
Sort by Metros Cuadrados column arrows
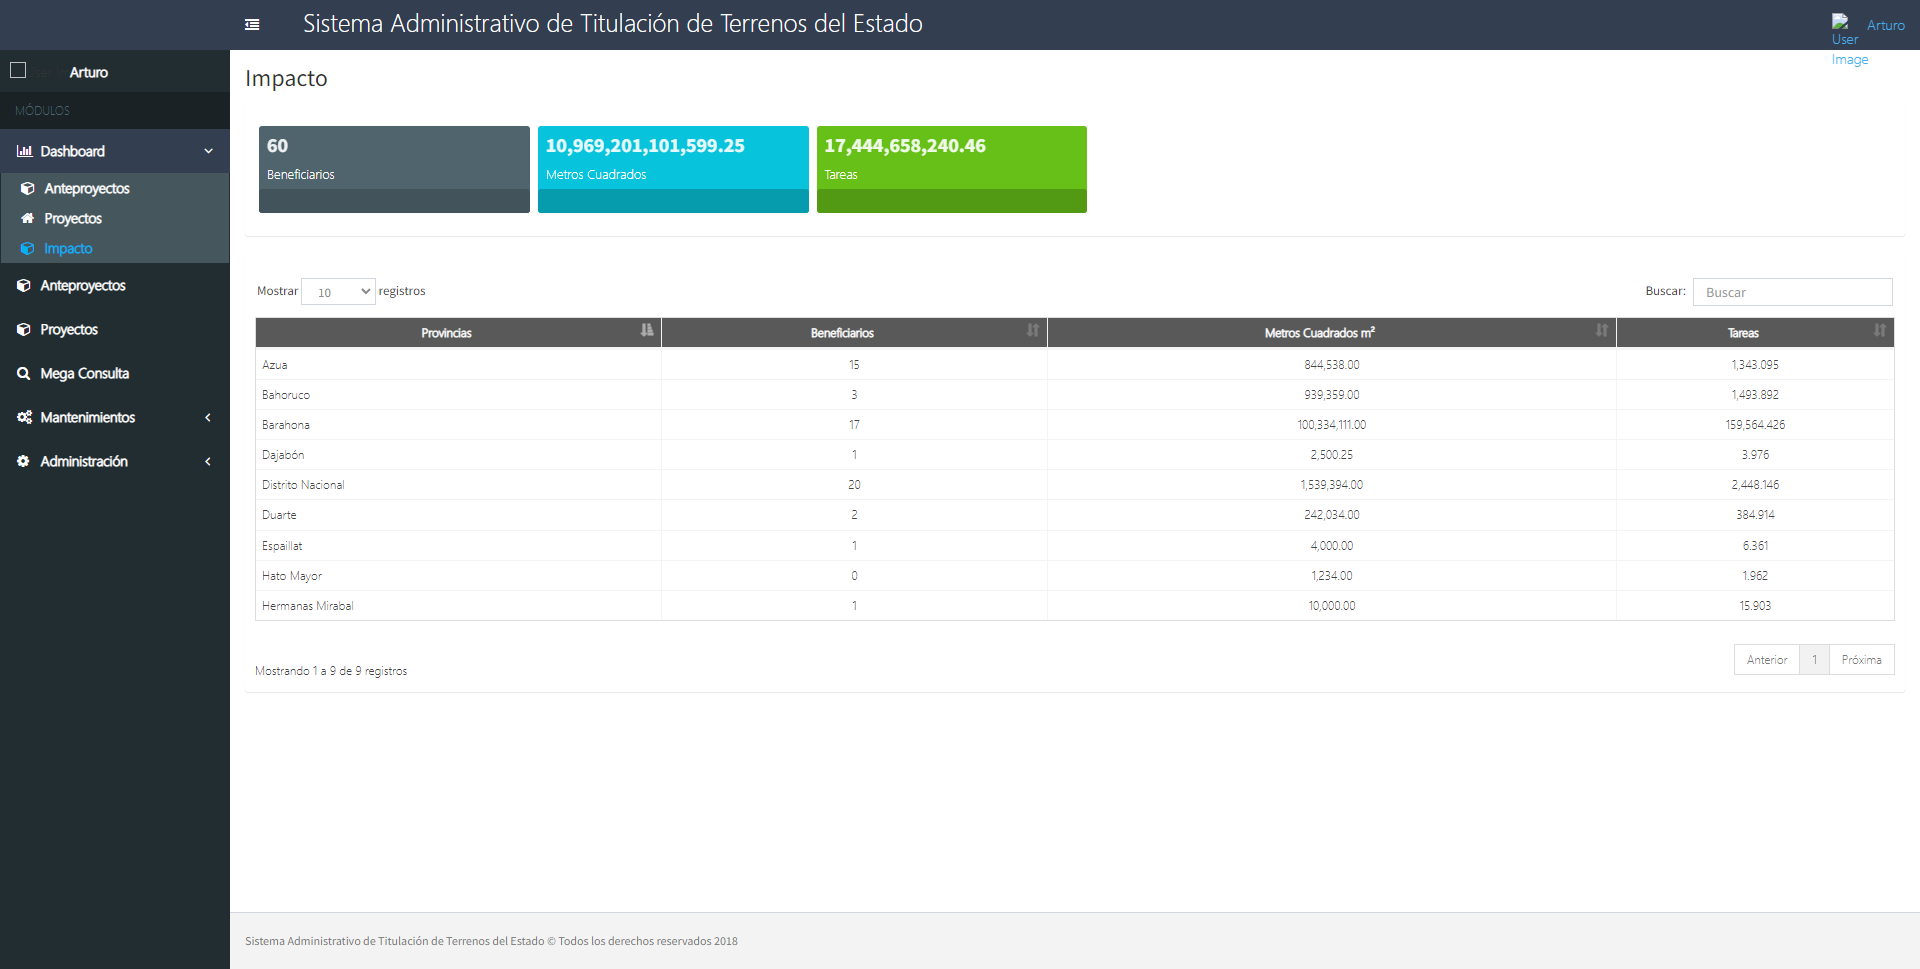(x=1601, y=331)
